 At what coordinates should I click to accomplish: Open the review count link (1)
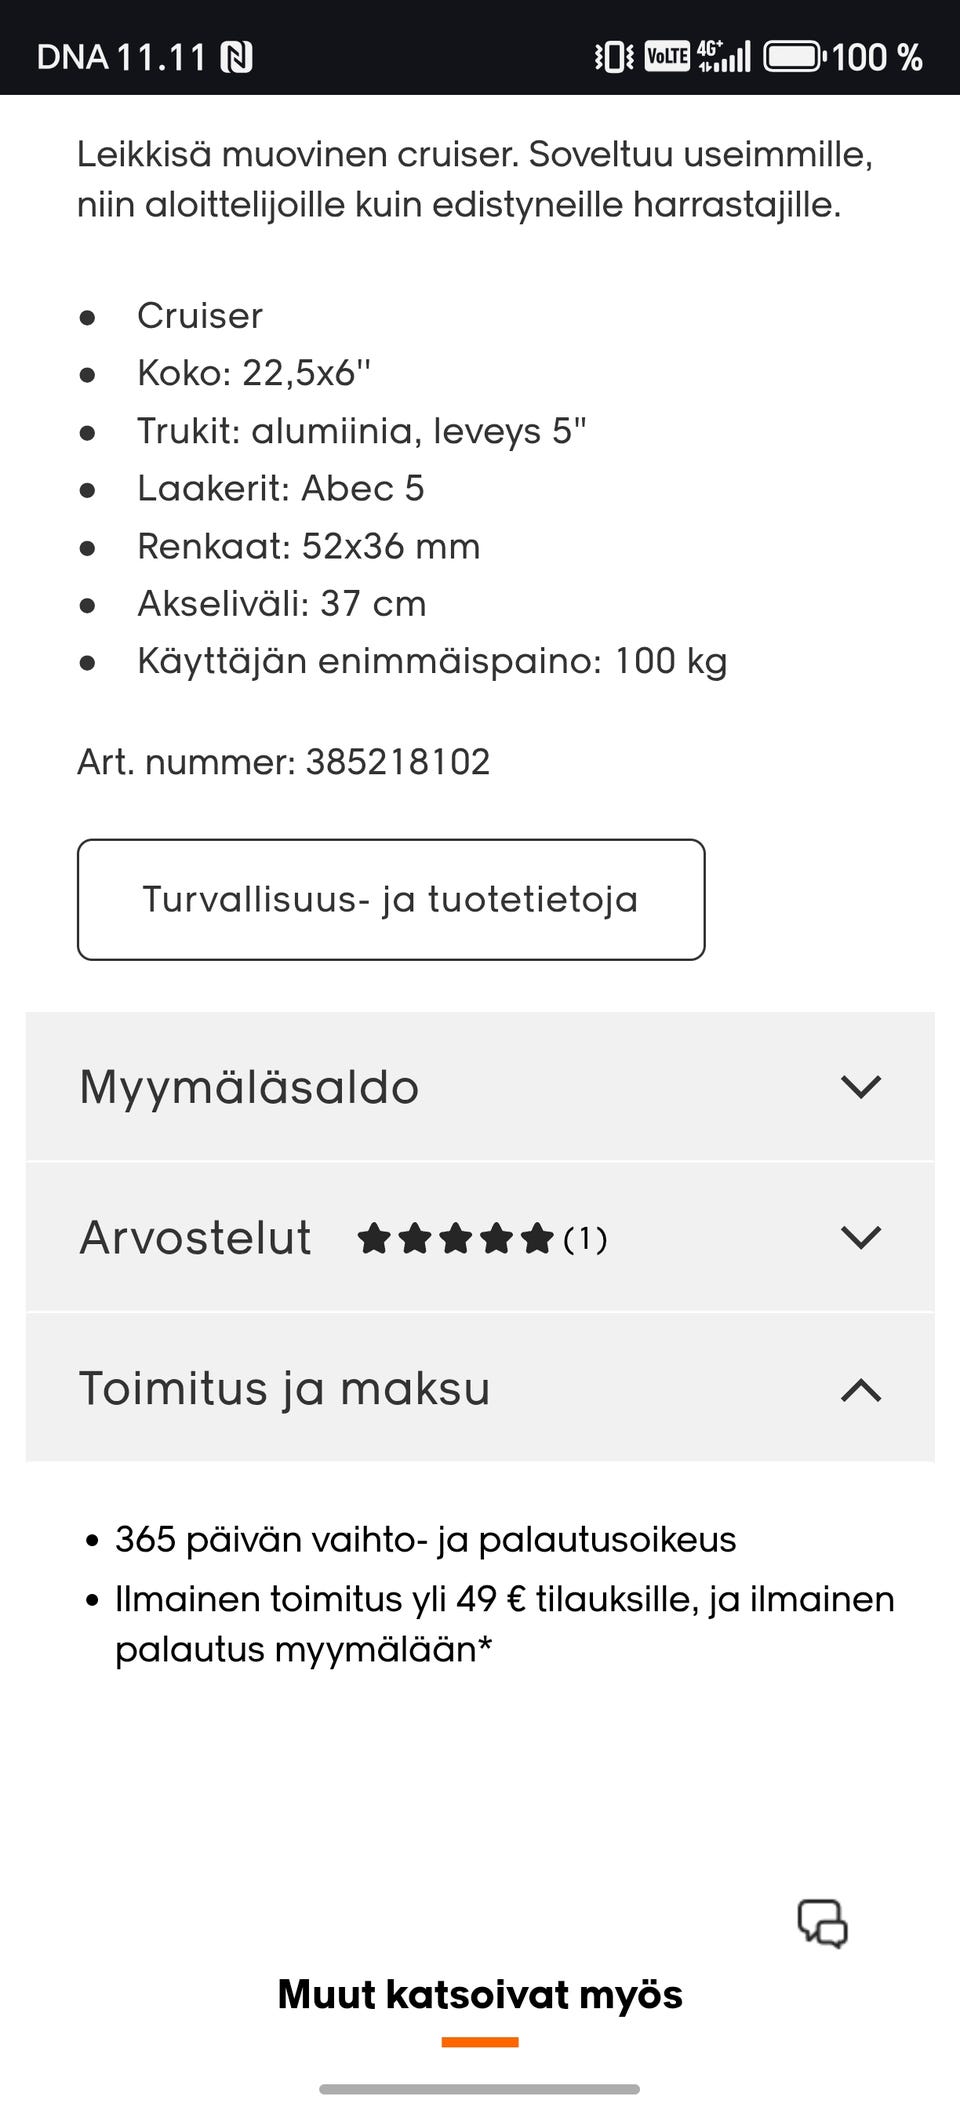click(x=585, y=1240)
